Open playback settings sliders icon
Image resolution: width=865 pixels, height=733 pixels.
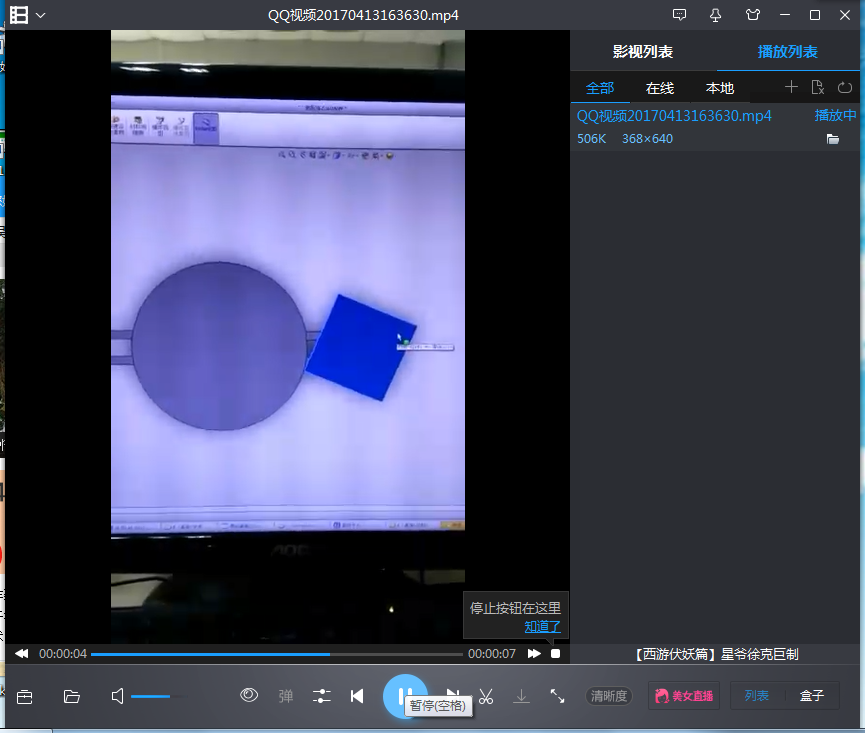[x=321, y=696]
